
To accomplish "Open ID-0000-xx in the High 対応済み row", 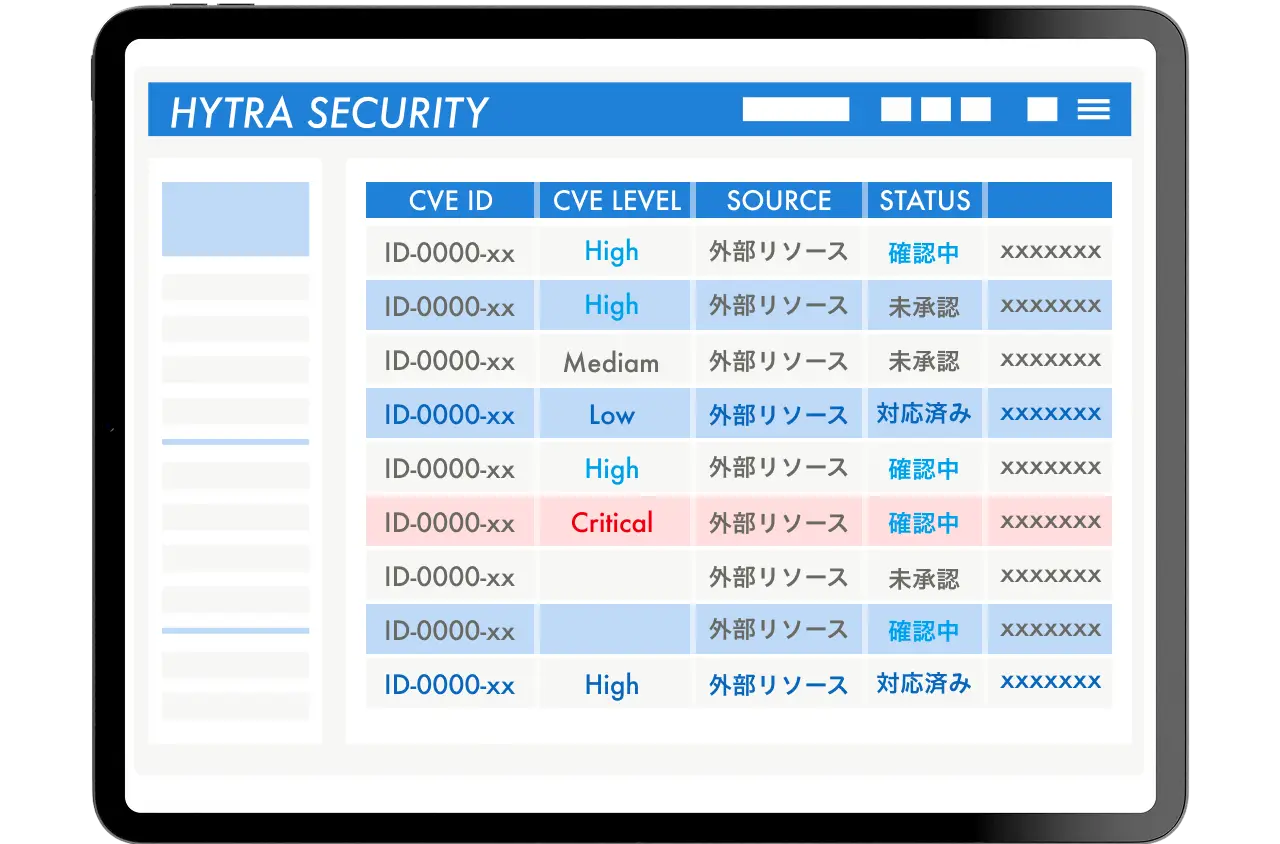I will point(449,685).
